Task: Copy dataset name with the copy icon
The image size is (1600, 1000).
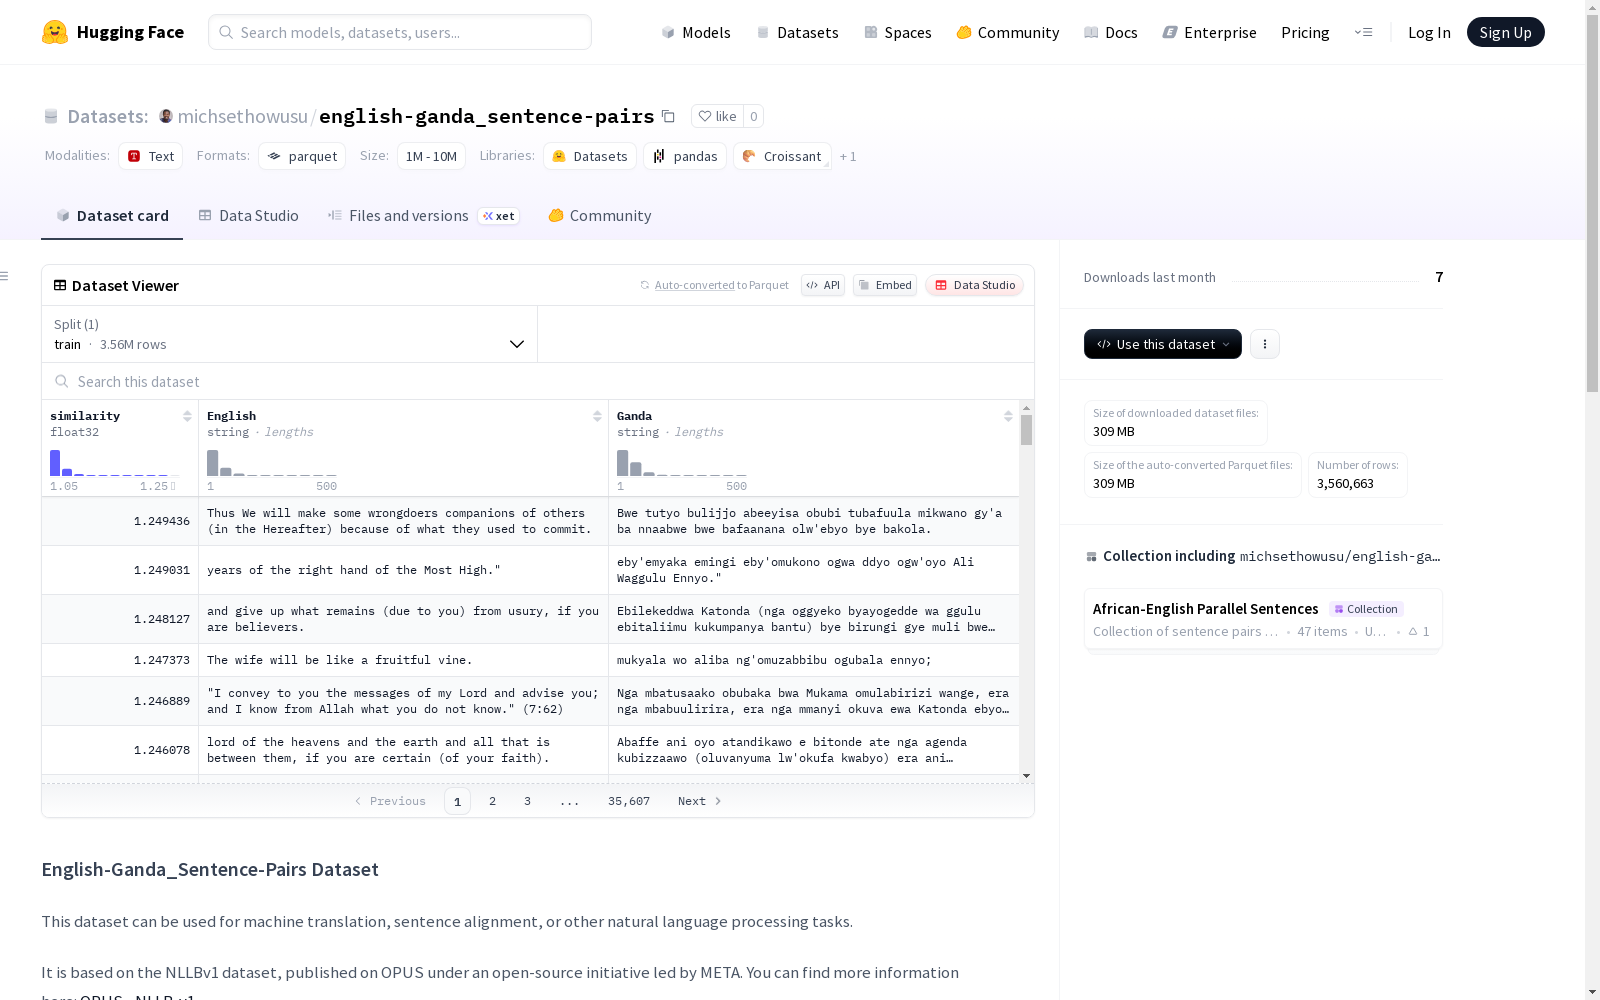Action: point(668,116)
